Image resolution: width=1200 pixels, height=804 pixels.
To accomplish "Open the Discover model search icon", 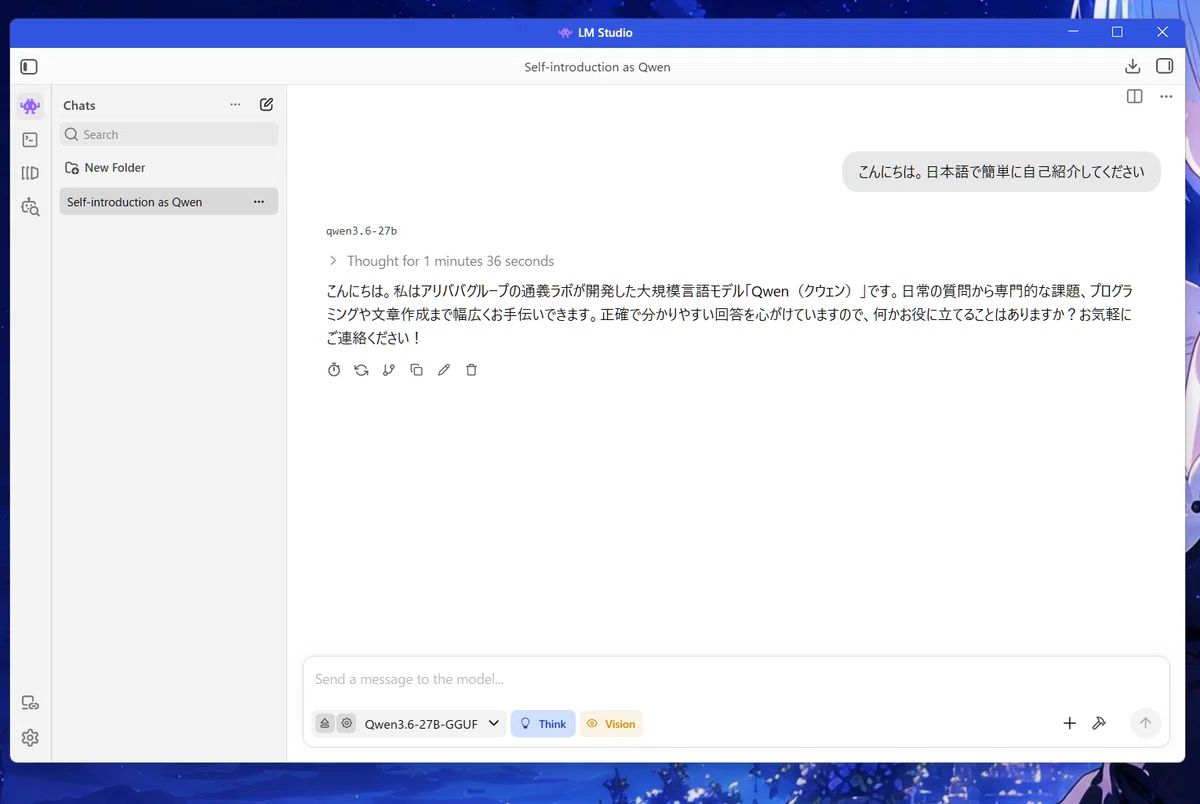I will (30, 207).
